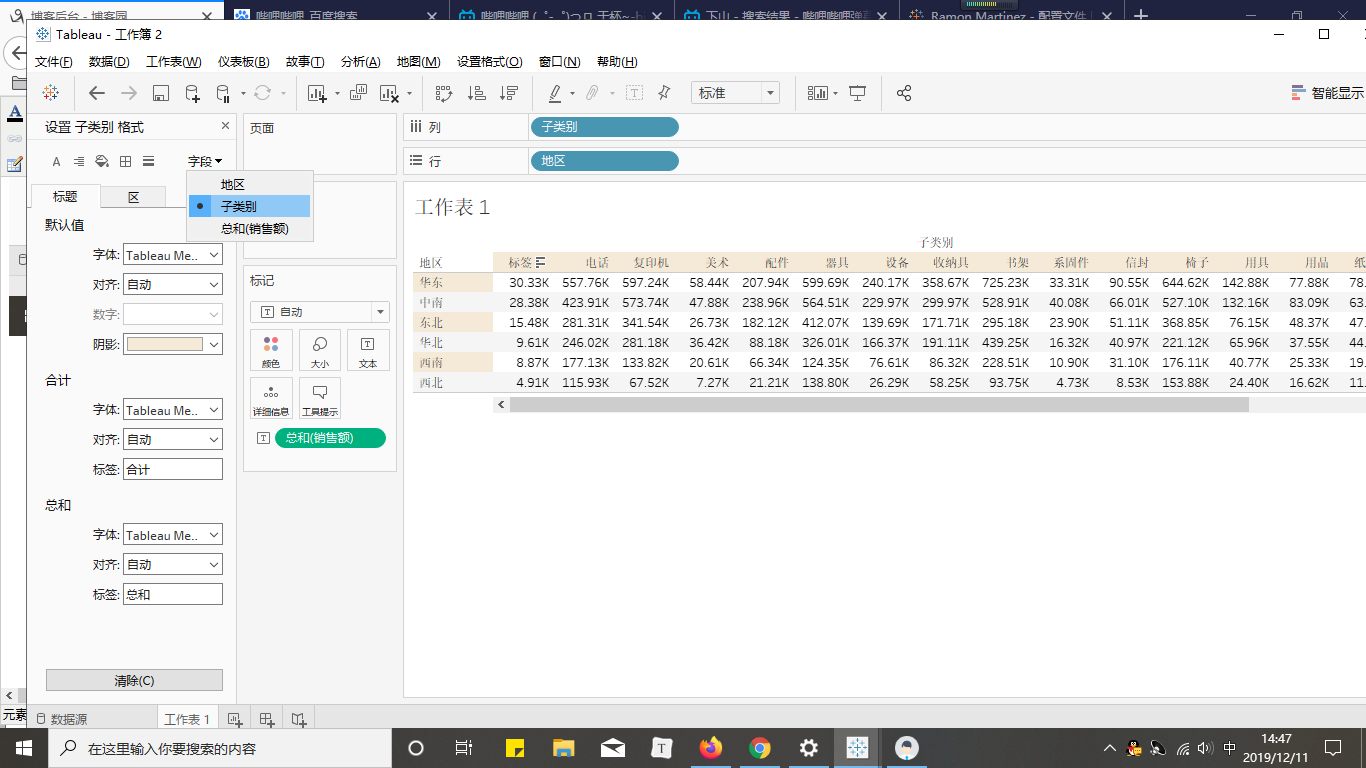Open font formatting (A) in format pane
Screen dimensions: 1366x768
pos(56,161)
